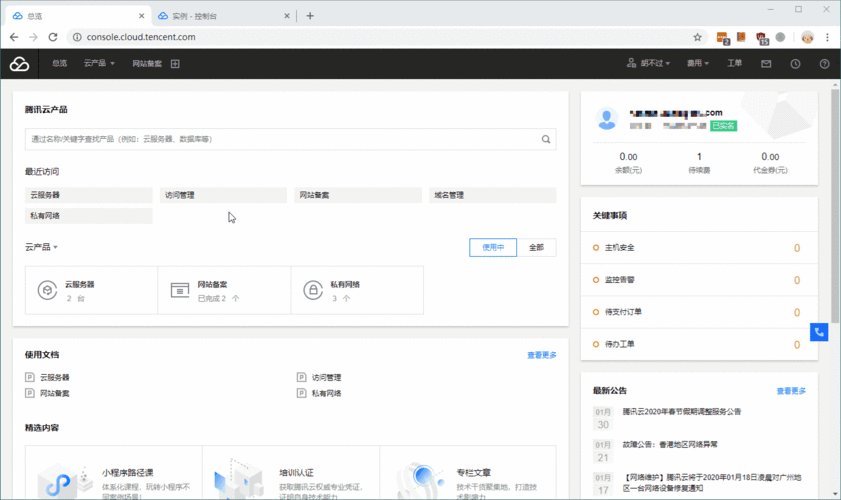Open recent item 云服务器
The image size is (841, 500).
click(x=88, y=195)
